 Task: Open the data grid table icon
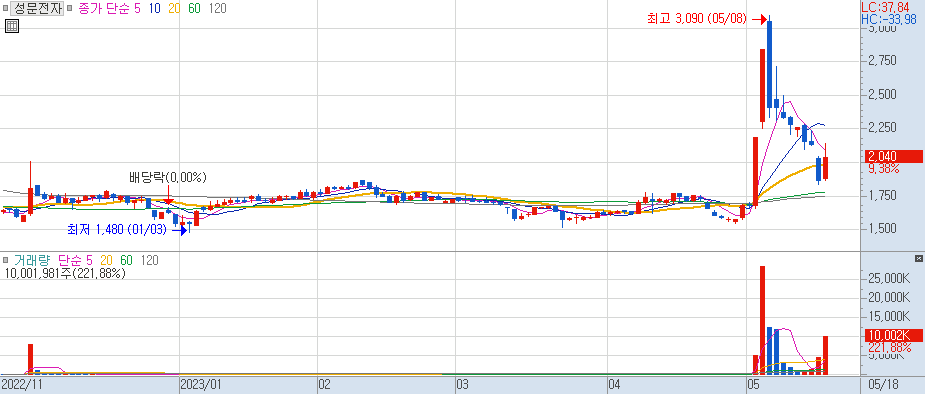coord(12,25)
